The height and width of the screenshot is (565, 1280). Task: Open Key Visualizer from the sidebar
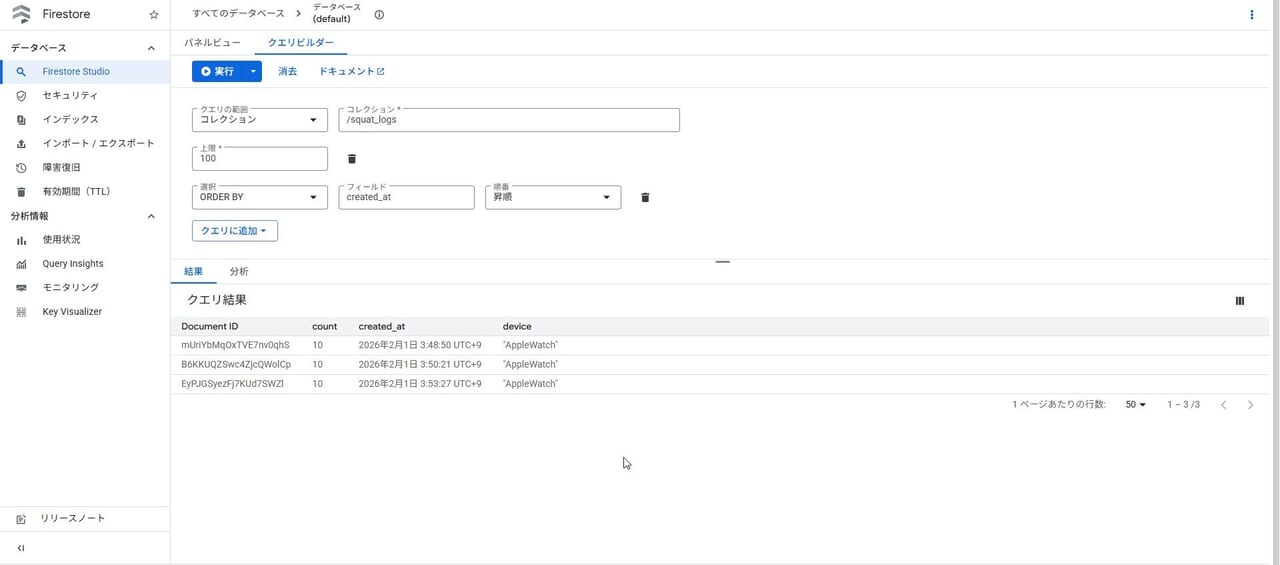[72, 312]
